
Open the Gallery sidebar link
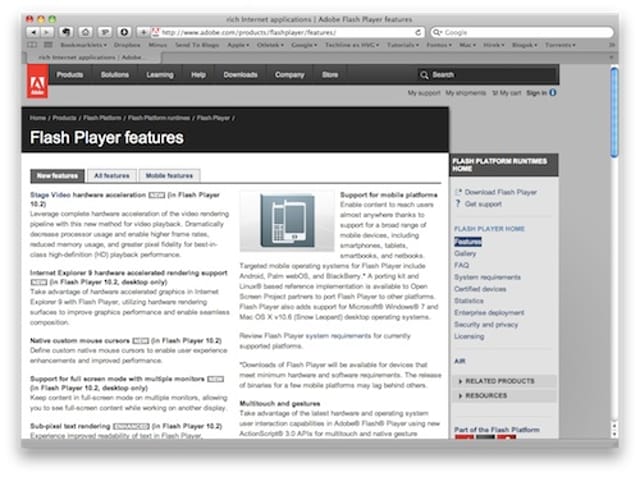(x=465, y=253)
